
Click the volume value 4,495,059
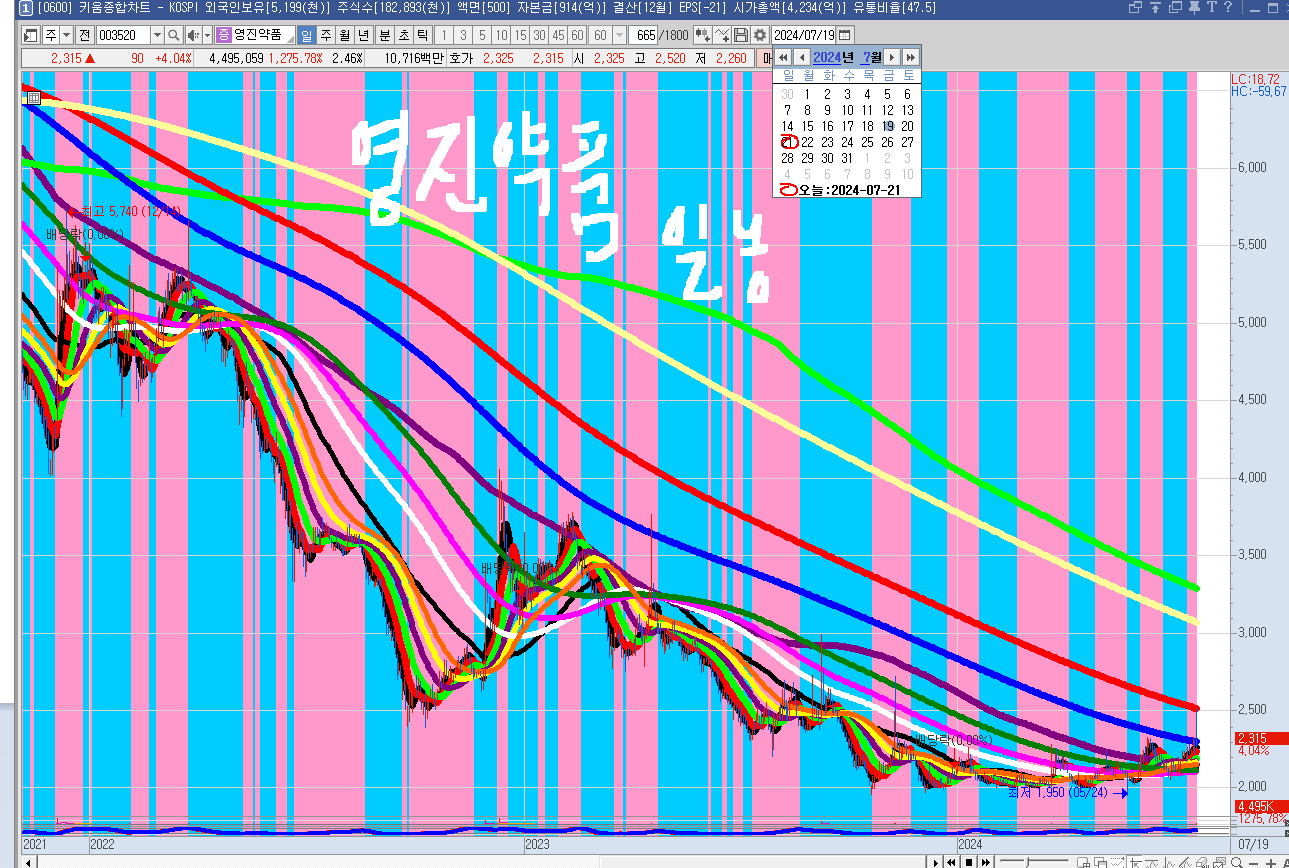236,59
